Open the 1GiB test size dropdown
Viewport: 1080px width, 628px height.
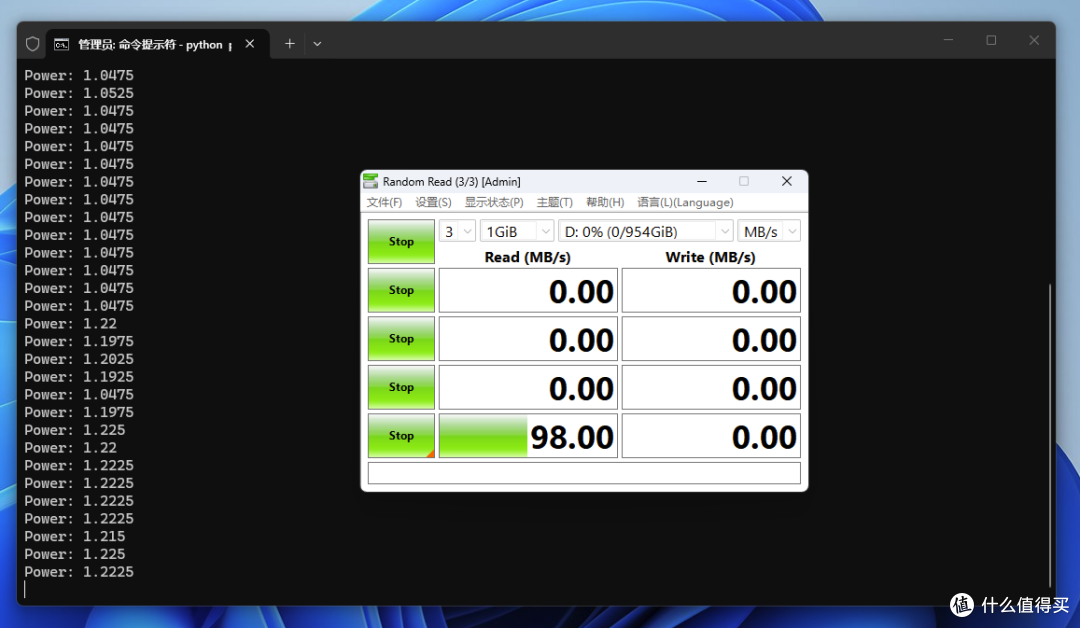pos(517,231)
